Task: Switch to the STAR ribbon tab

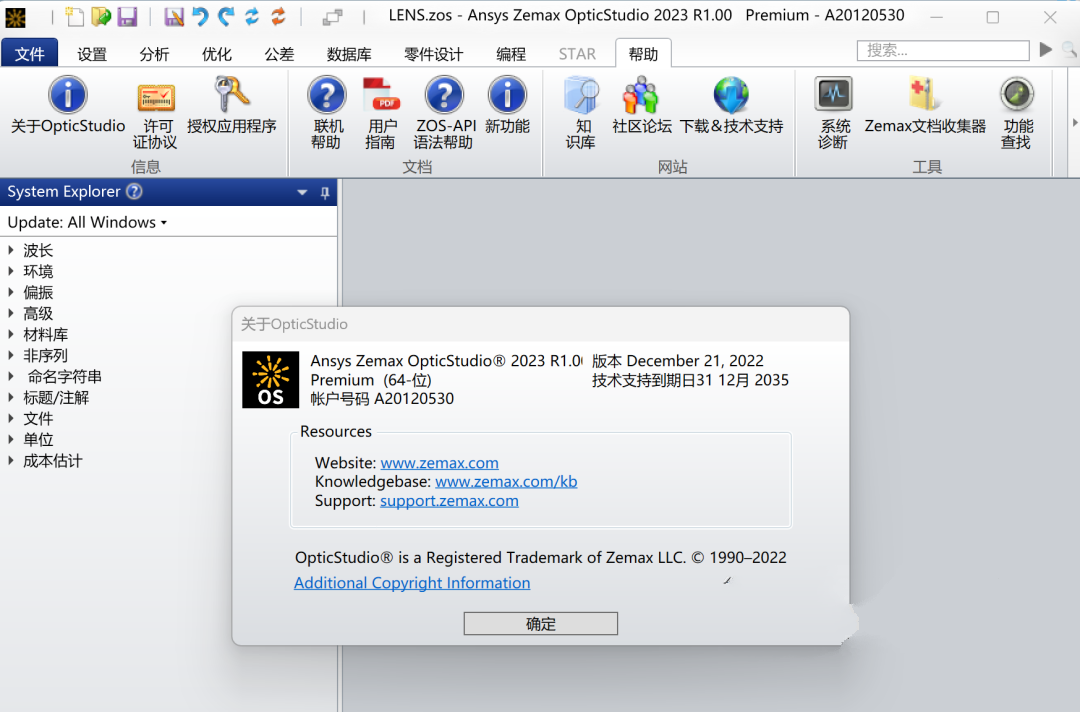Action: tap(577, 54)
